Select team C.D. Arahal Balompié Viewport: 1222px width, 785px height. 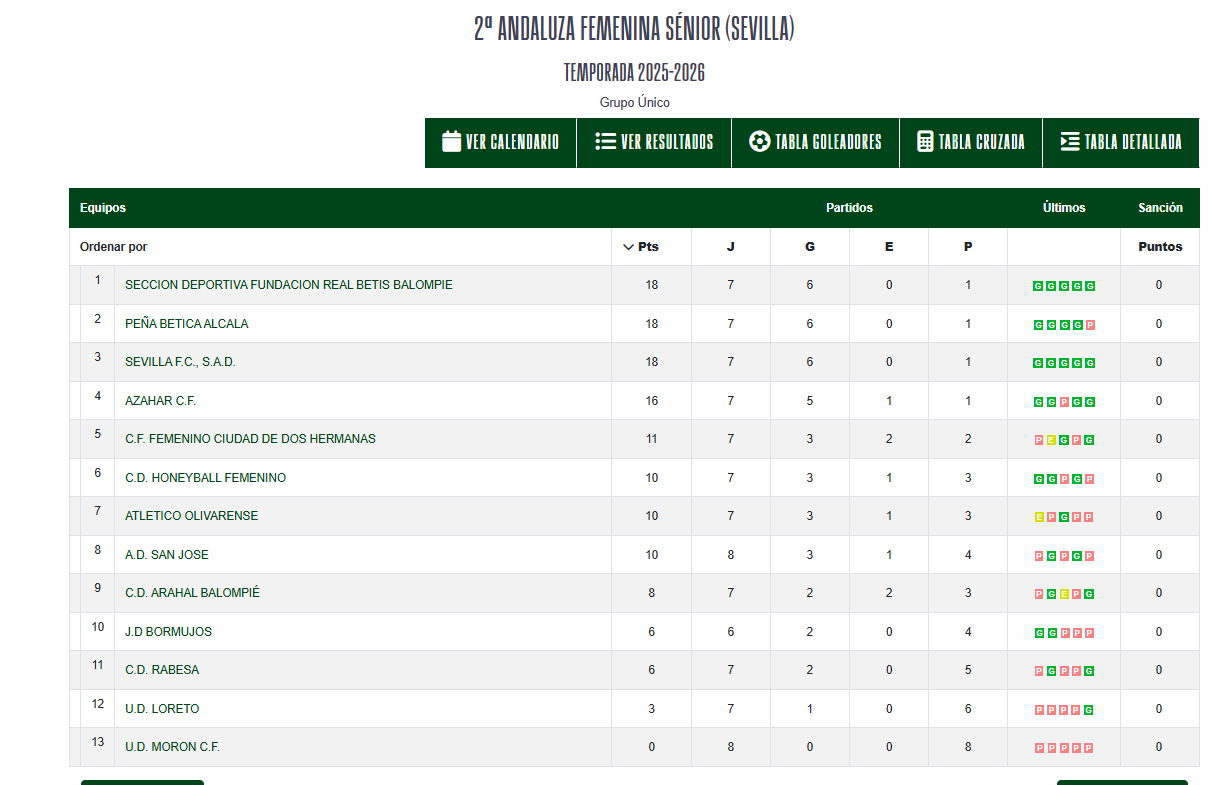pos(192,593)
